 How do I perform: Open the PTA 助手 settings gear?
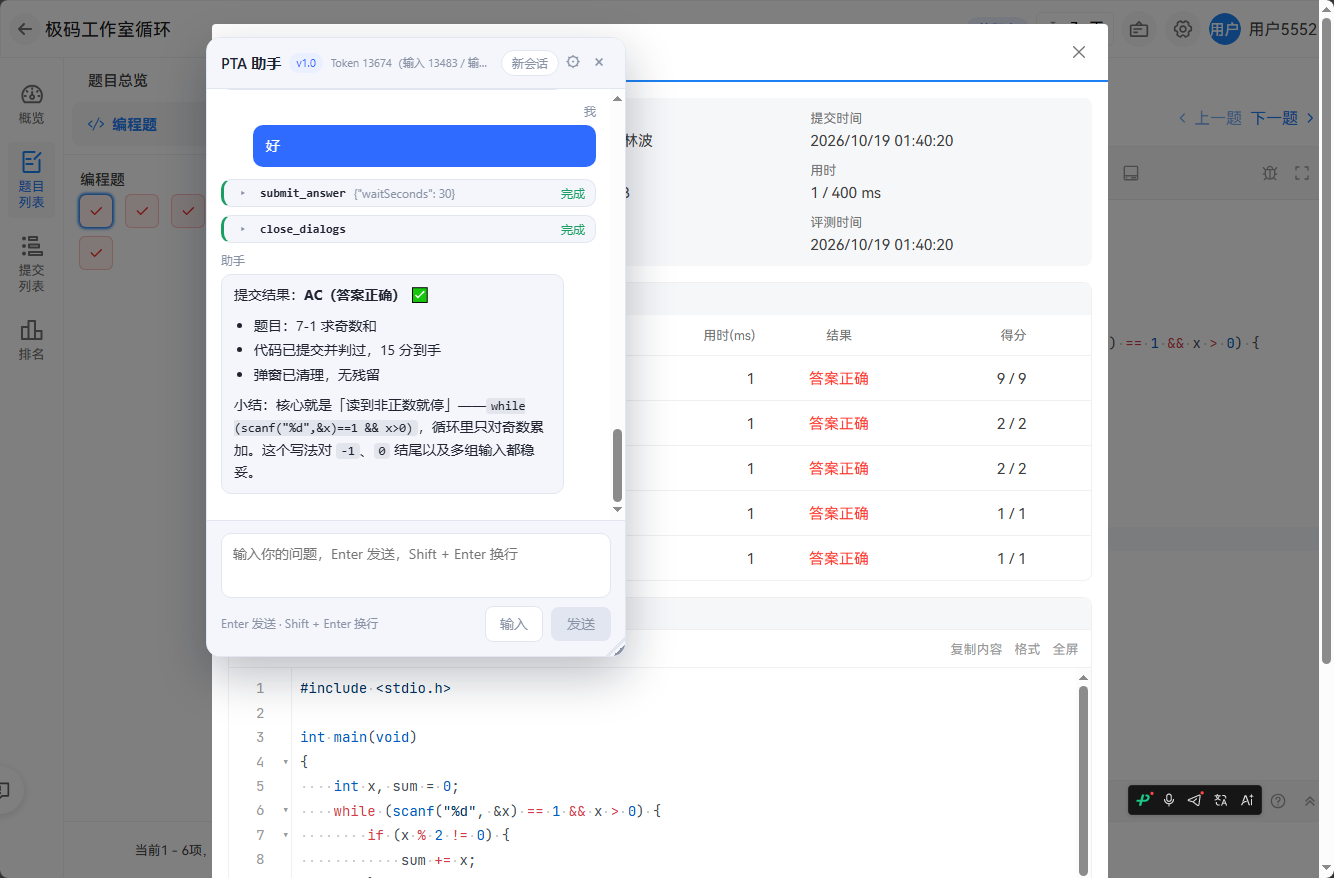pos(573,62)
